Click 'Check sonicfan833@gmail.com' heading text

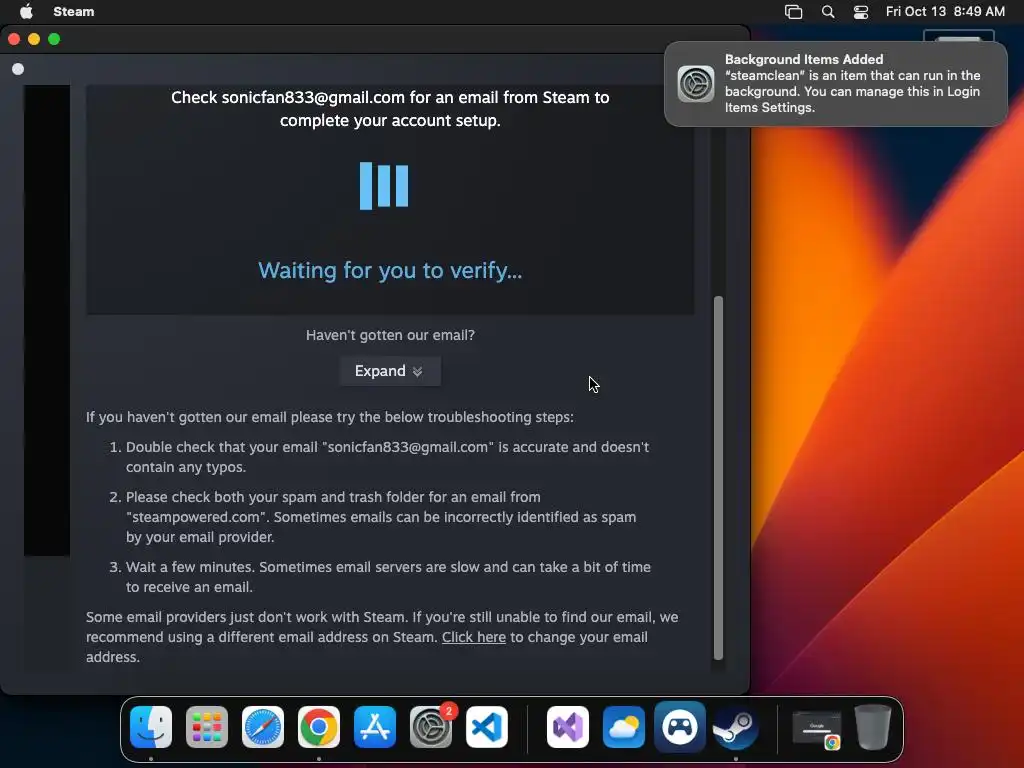pos(390,108)
